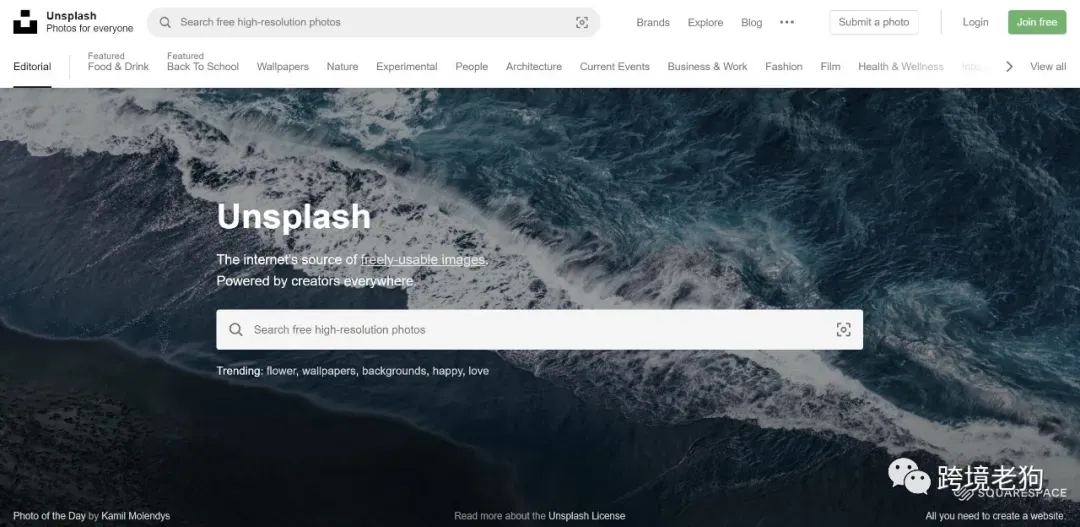Select the Architecture category
1080x527 pixels.
(534, 66)
